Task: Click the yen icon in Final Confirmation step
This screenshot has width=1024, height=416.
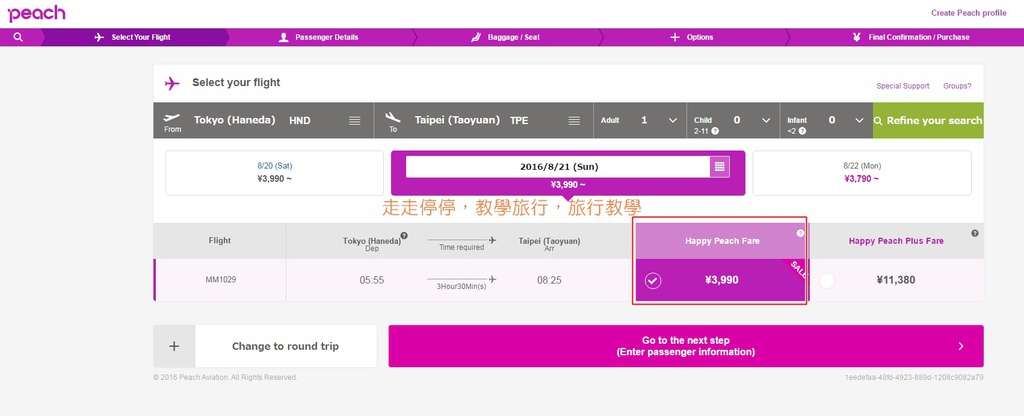Action: pyautogui.click(x=856, y=37)
